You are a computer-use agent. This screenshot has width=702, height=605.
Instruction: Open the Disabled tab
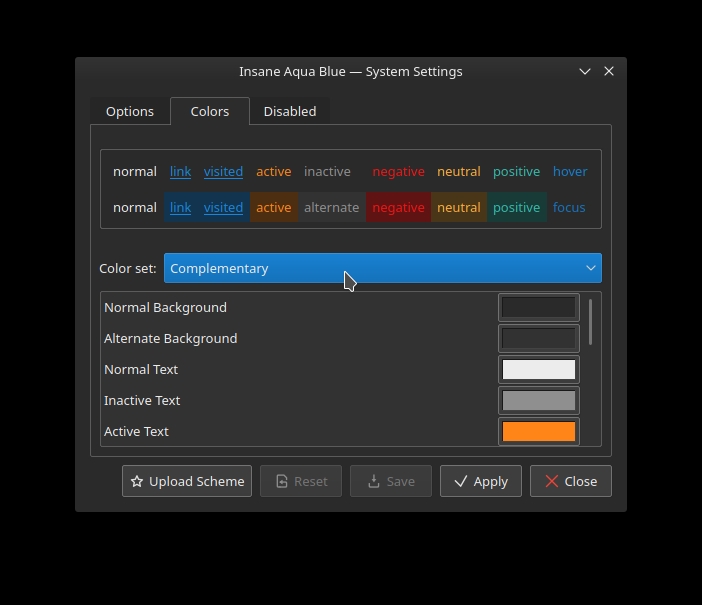pyautogui.click(x=290, y=111)
